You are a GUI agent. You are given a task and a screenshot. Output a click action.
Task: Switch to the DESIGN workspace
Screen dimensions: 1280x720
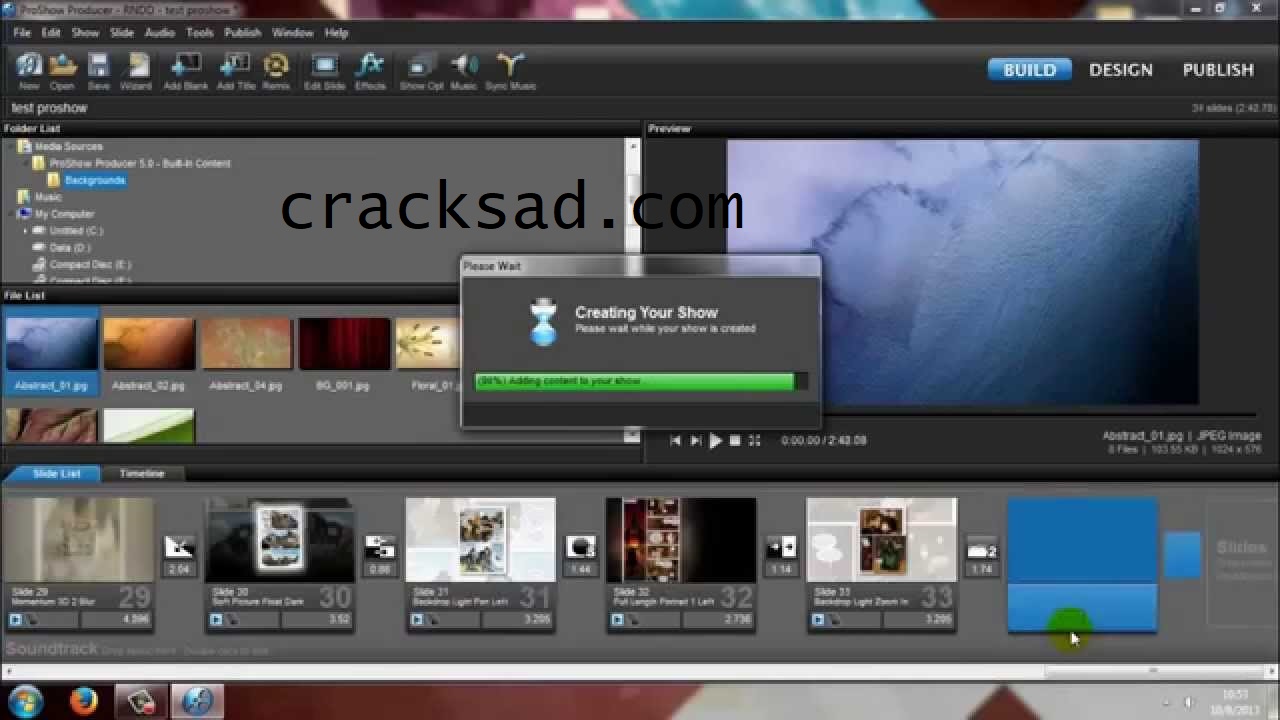click(1121, 70)
